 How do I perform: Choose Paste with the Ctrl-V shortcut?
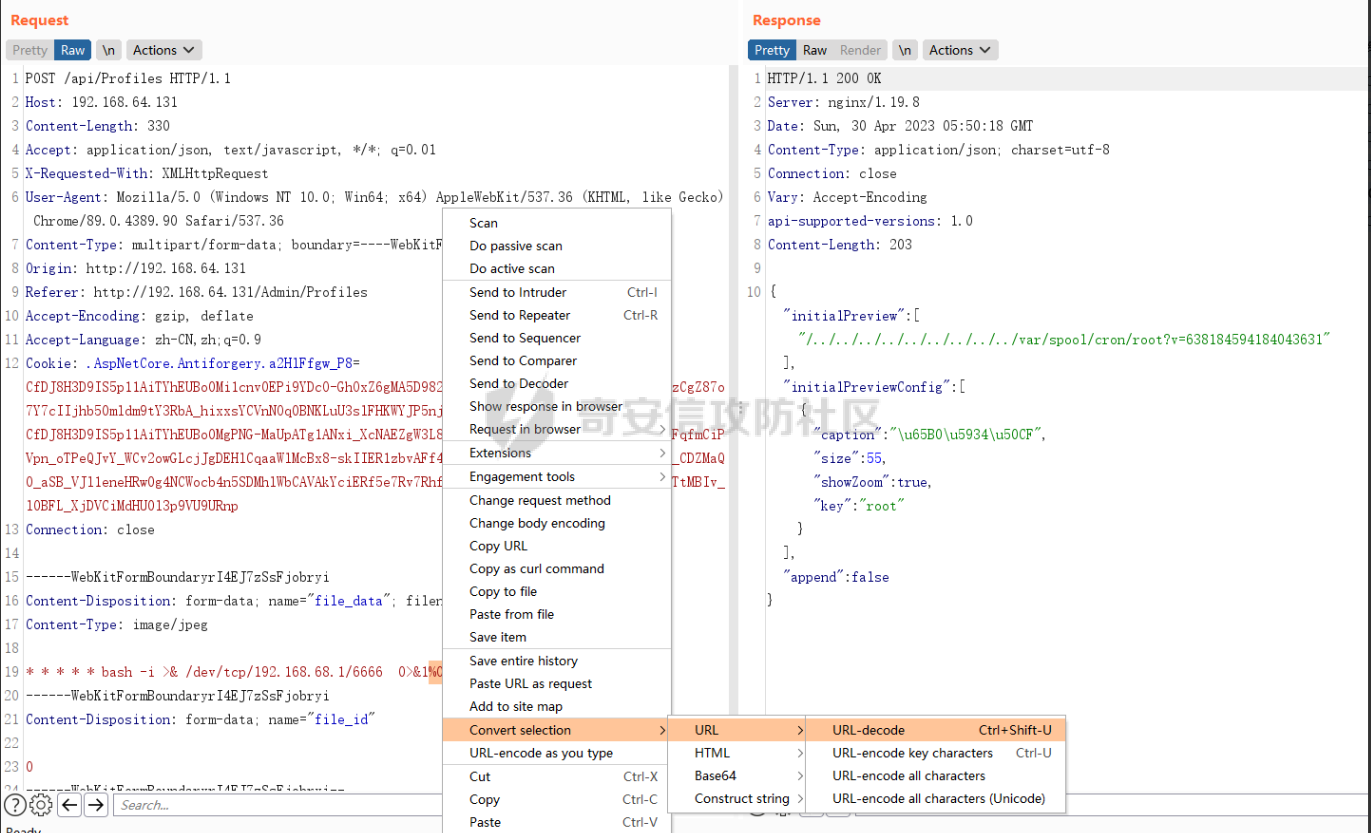(557, 822)
